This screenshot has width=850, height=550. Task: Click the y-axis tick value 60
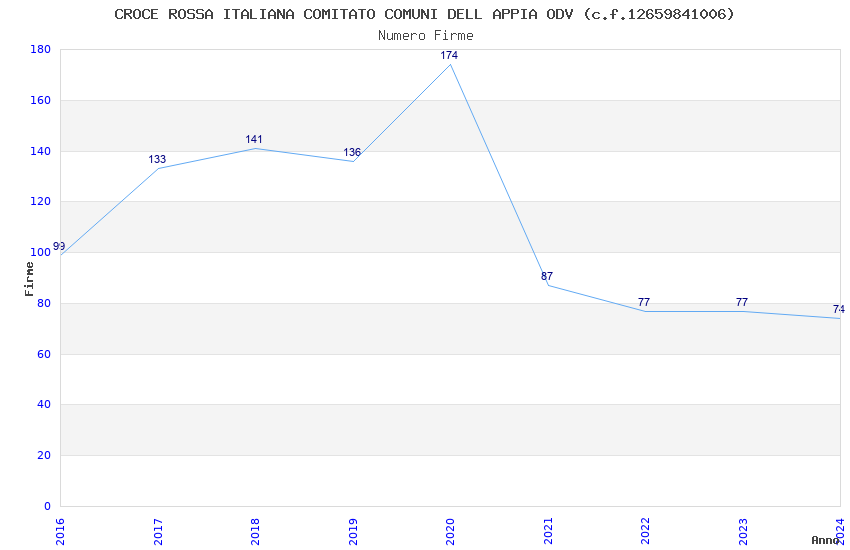click(44, 354)
